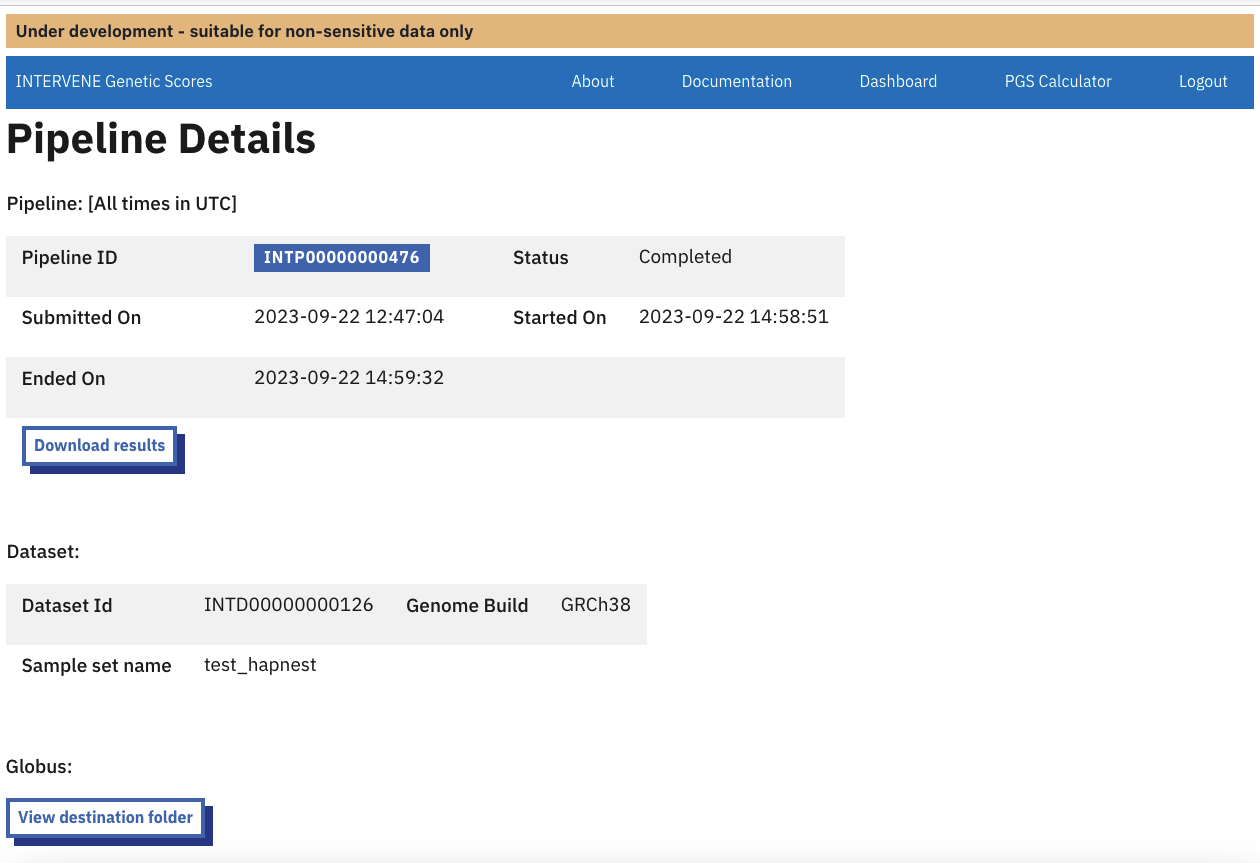1260x863 pixels.
Task: Select the Completed status value
Action: pyautogui.click(x=685, y=257)
